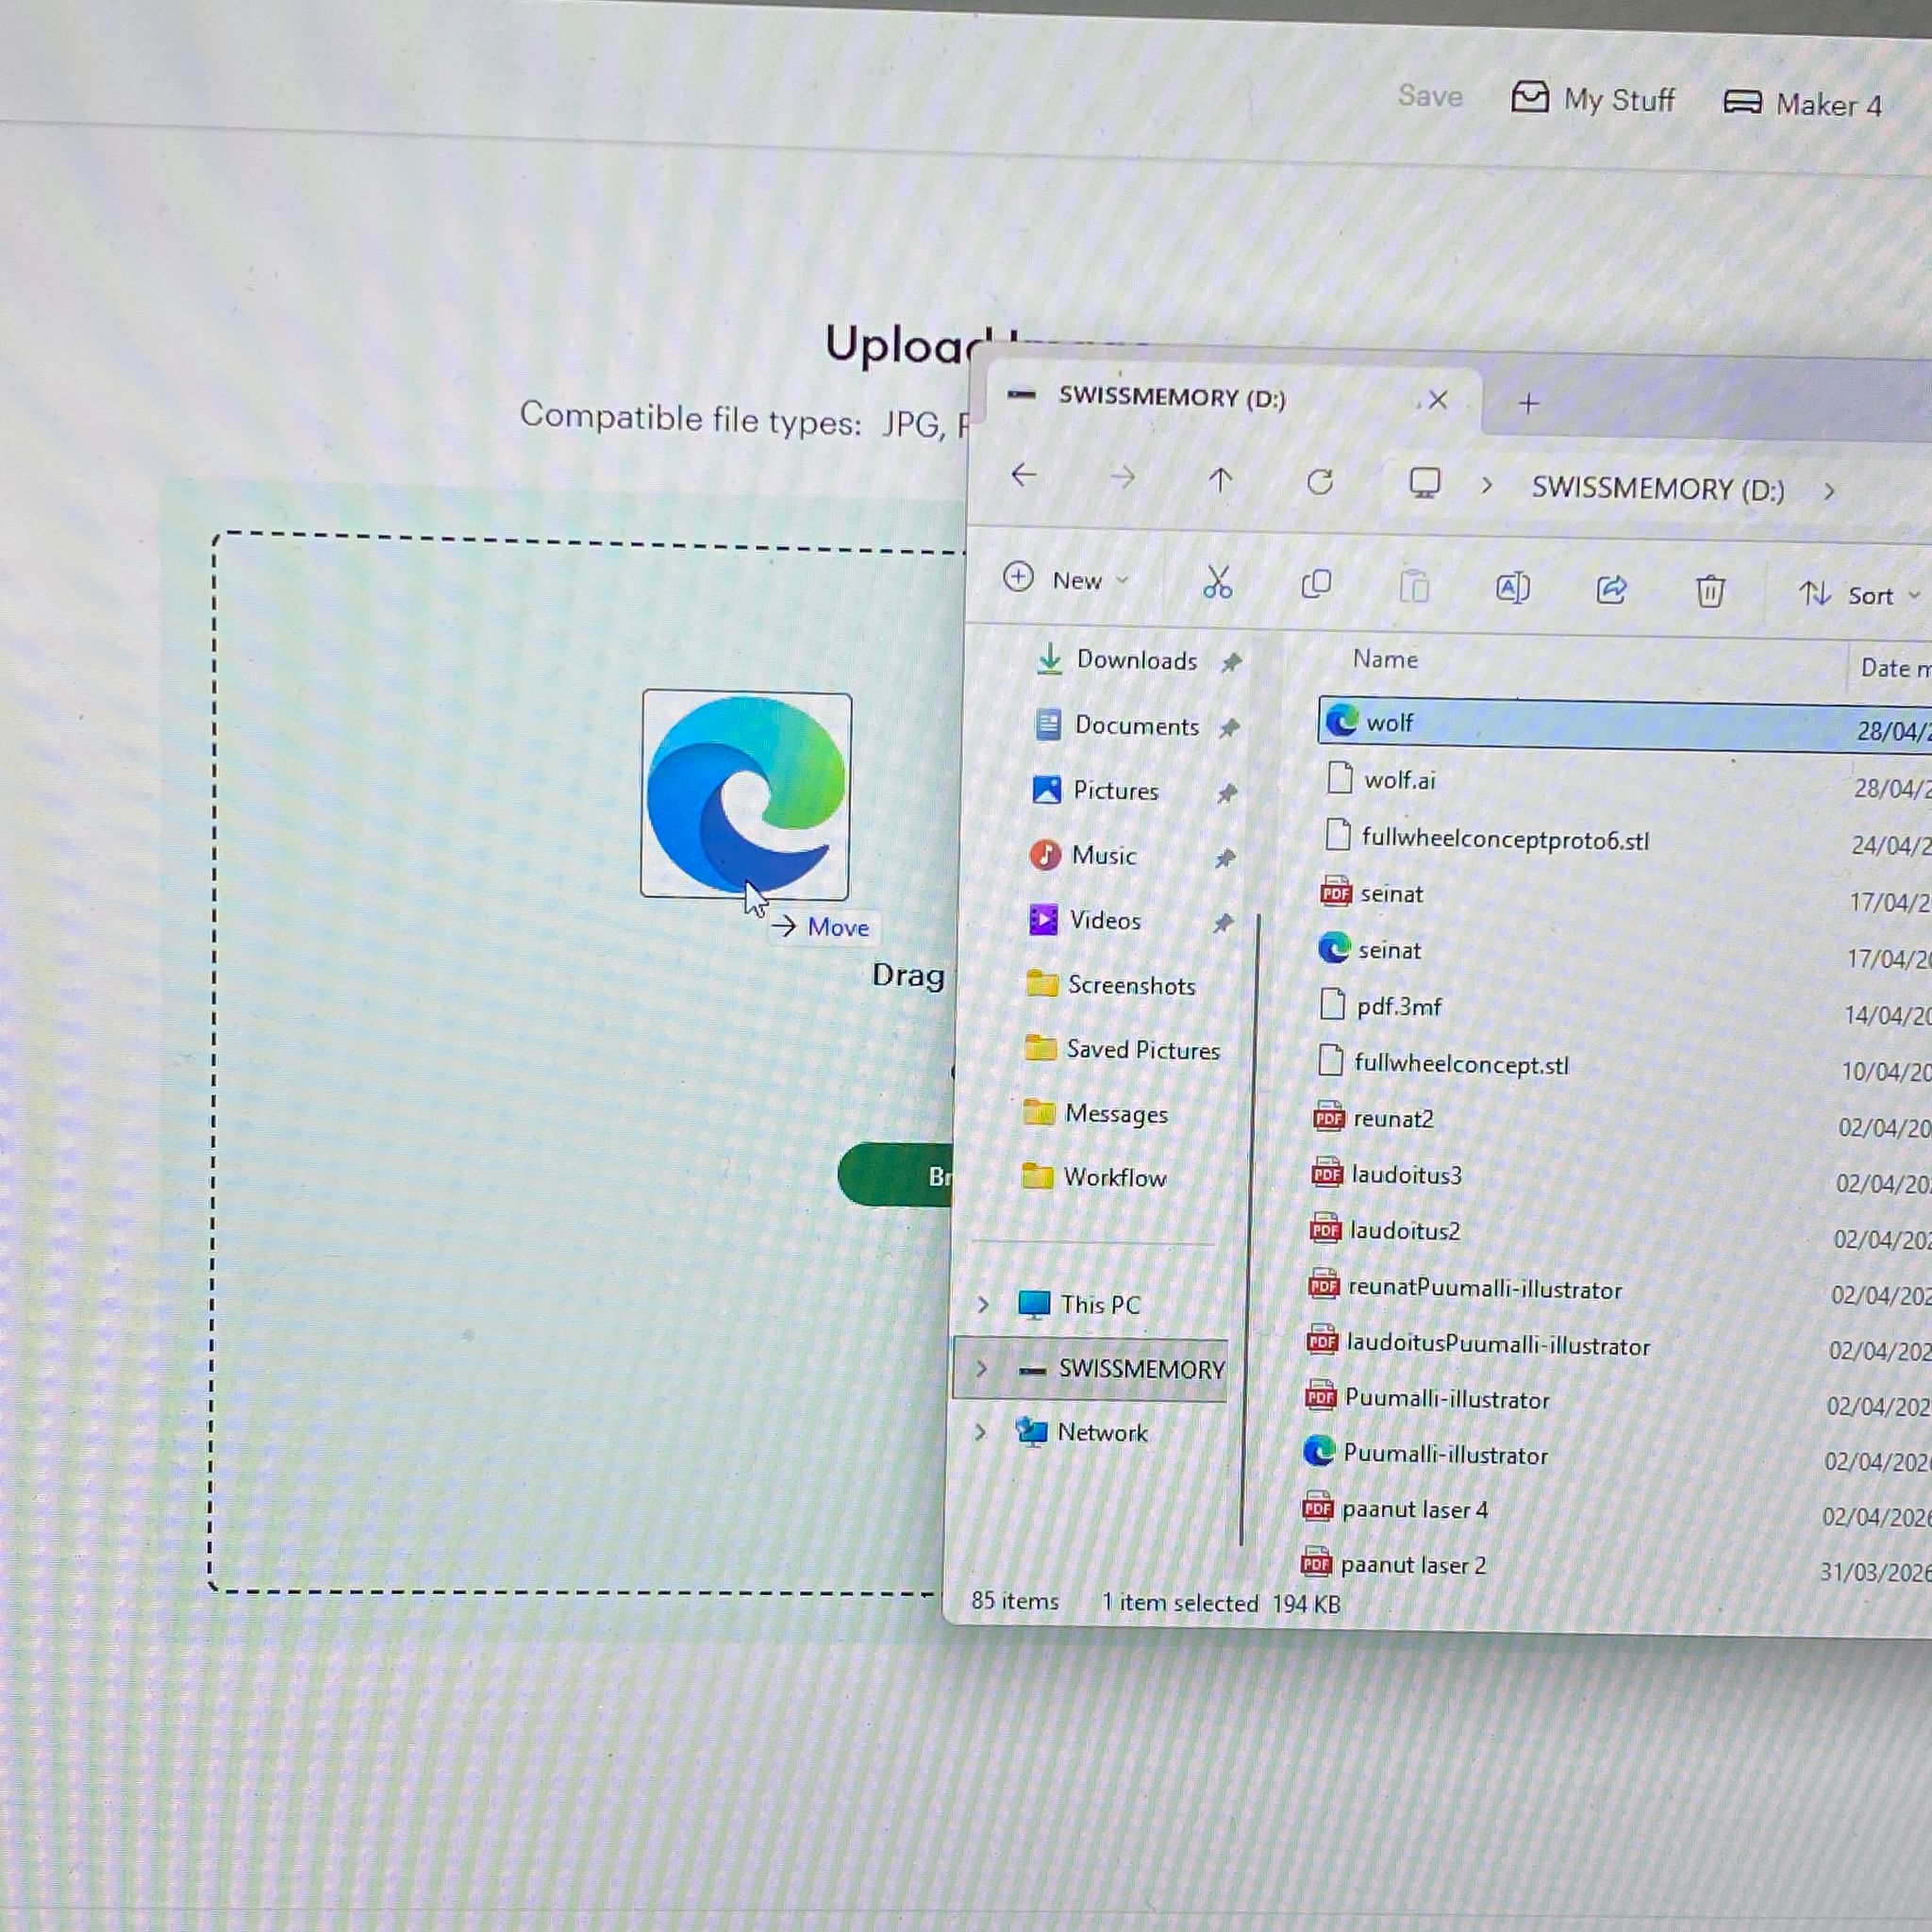Click the Copy icon in File Explorer toolbar
The height and width of the screenshot is (1932, 1932).
(1316, 584)
